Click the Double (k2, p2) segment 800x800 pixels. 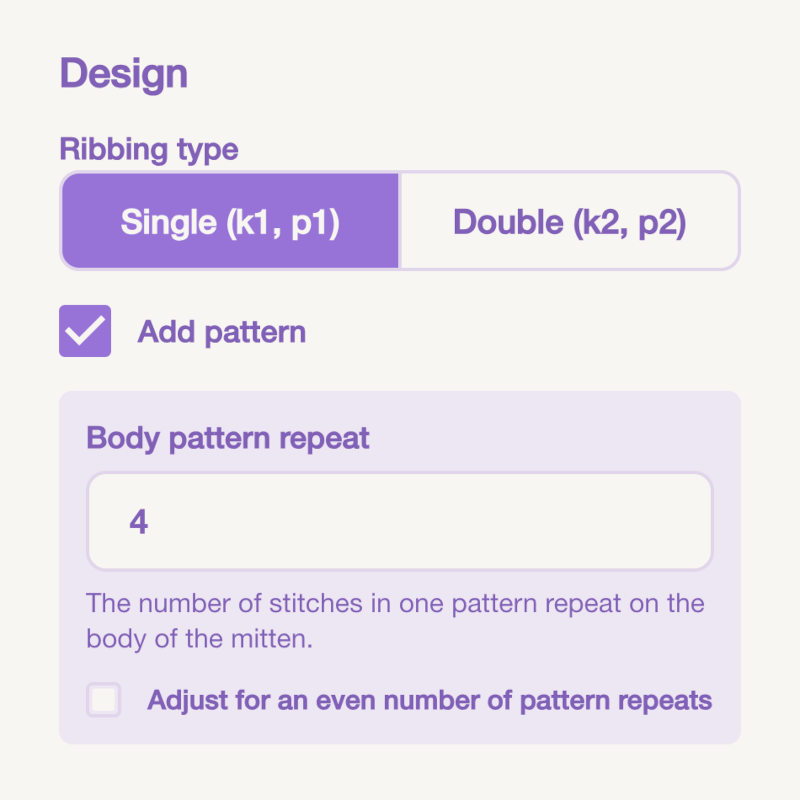[570, 221]
